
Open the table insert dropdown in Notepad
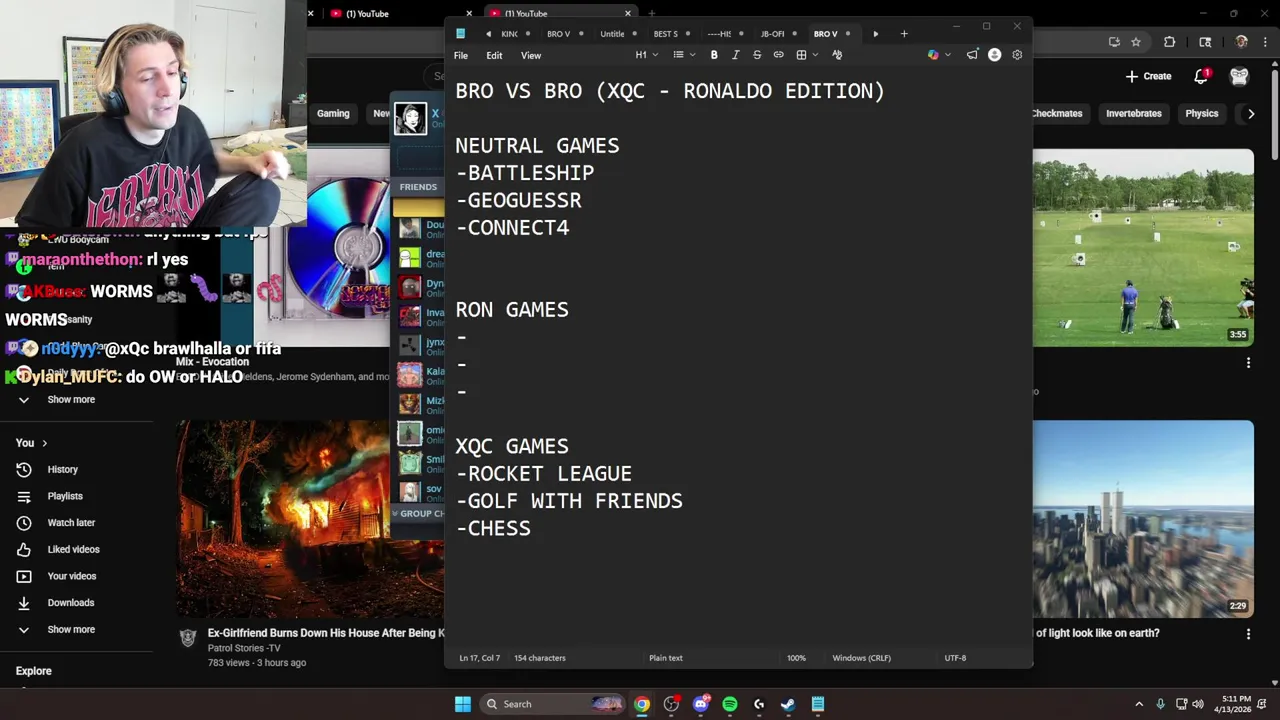click(807, 55)
